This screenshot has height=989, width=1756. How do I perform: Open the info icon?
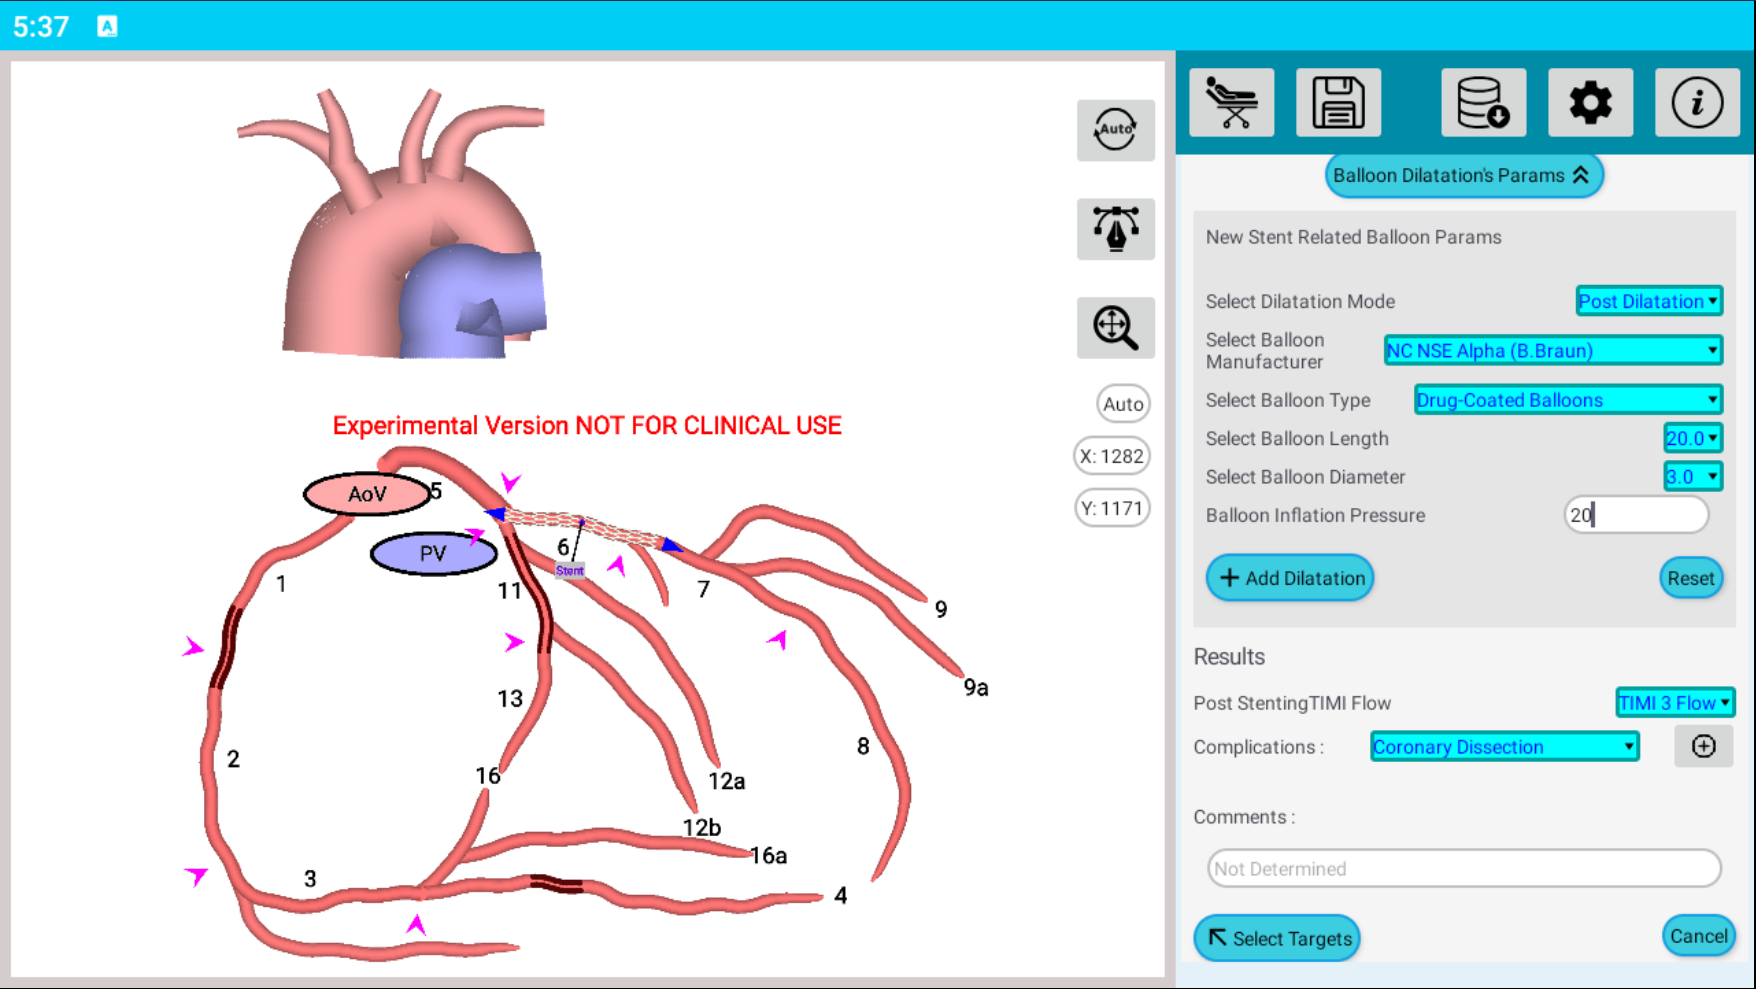coord(1697,103)
